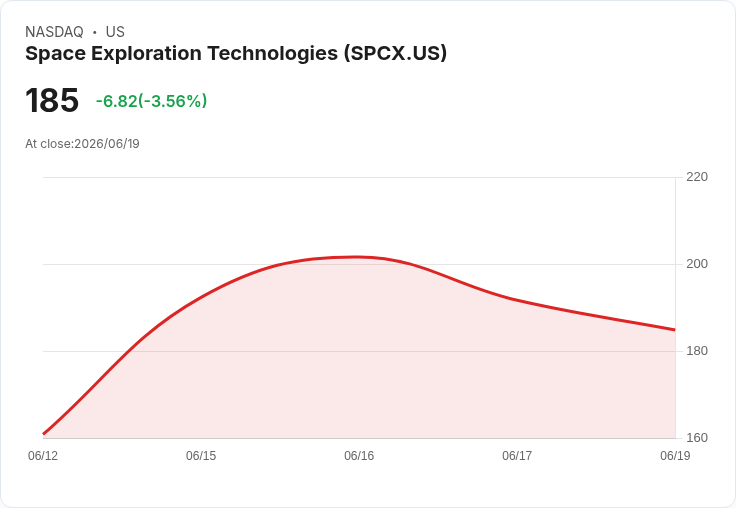
Task: Click the Space Exploration Technologies (SPCX.US) title
Action: click(236, 54)
